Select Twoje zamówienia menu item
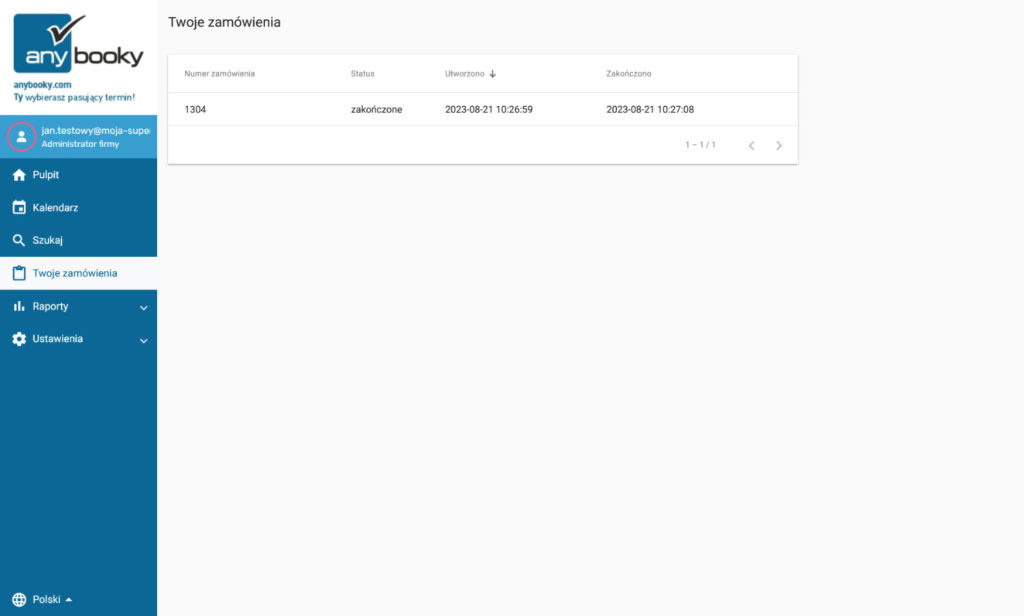1024x616 pixels. pyautogui.click(x=78, y=273)
